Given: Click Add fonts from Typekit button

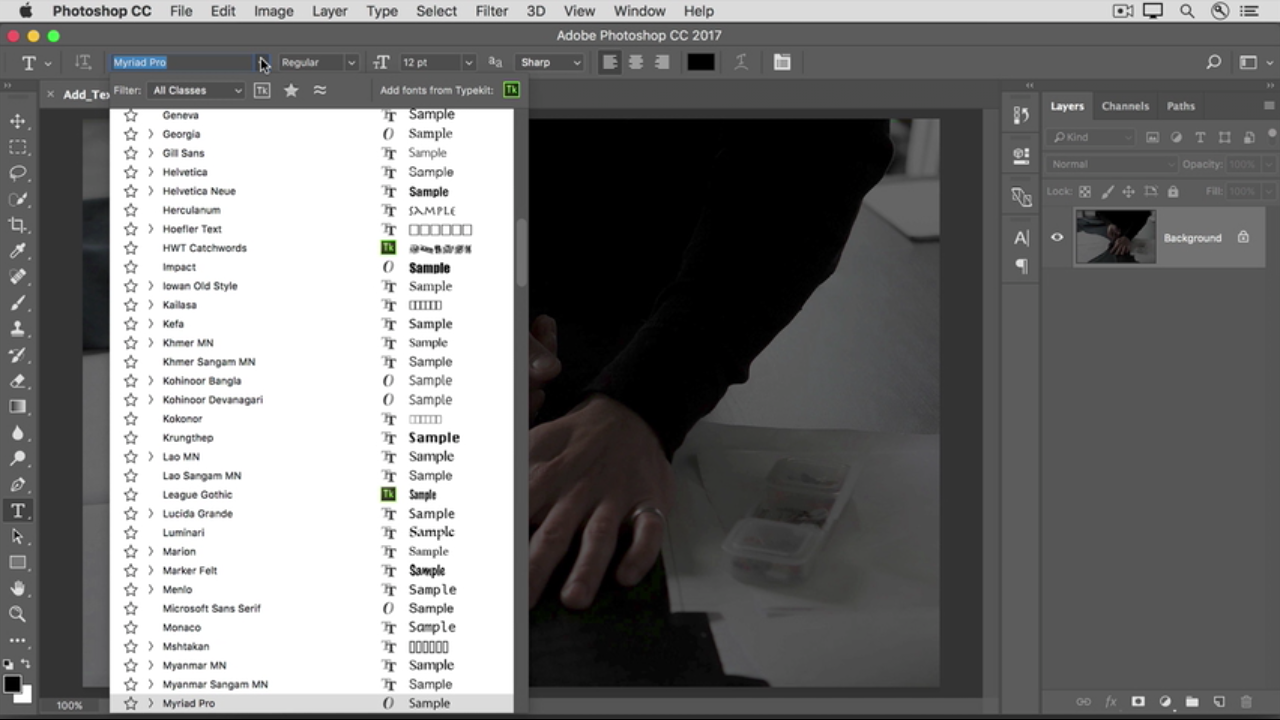Looking at the screenshot, I should [x=511, y=90].
